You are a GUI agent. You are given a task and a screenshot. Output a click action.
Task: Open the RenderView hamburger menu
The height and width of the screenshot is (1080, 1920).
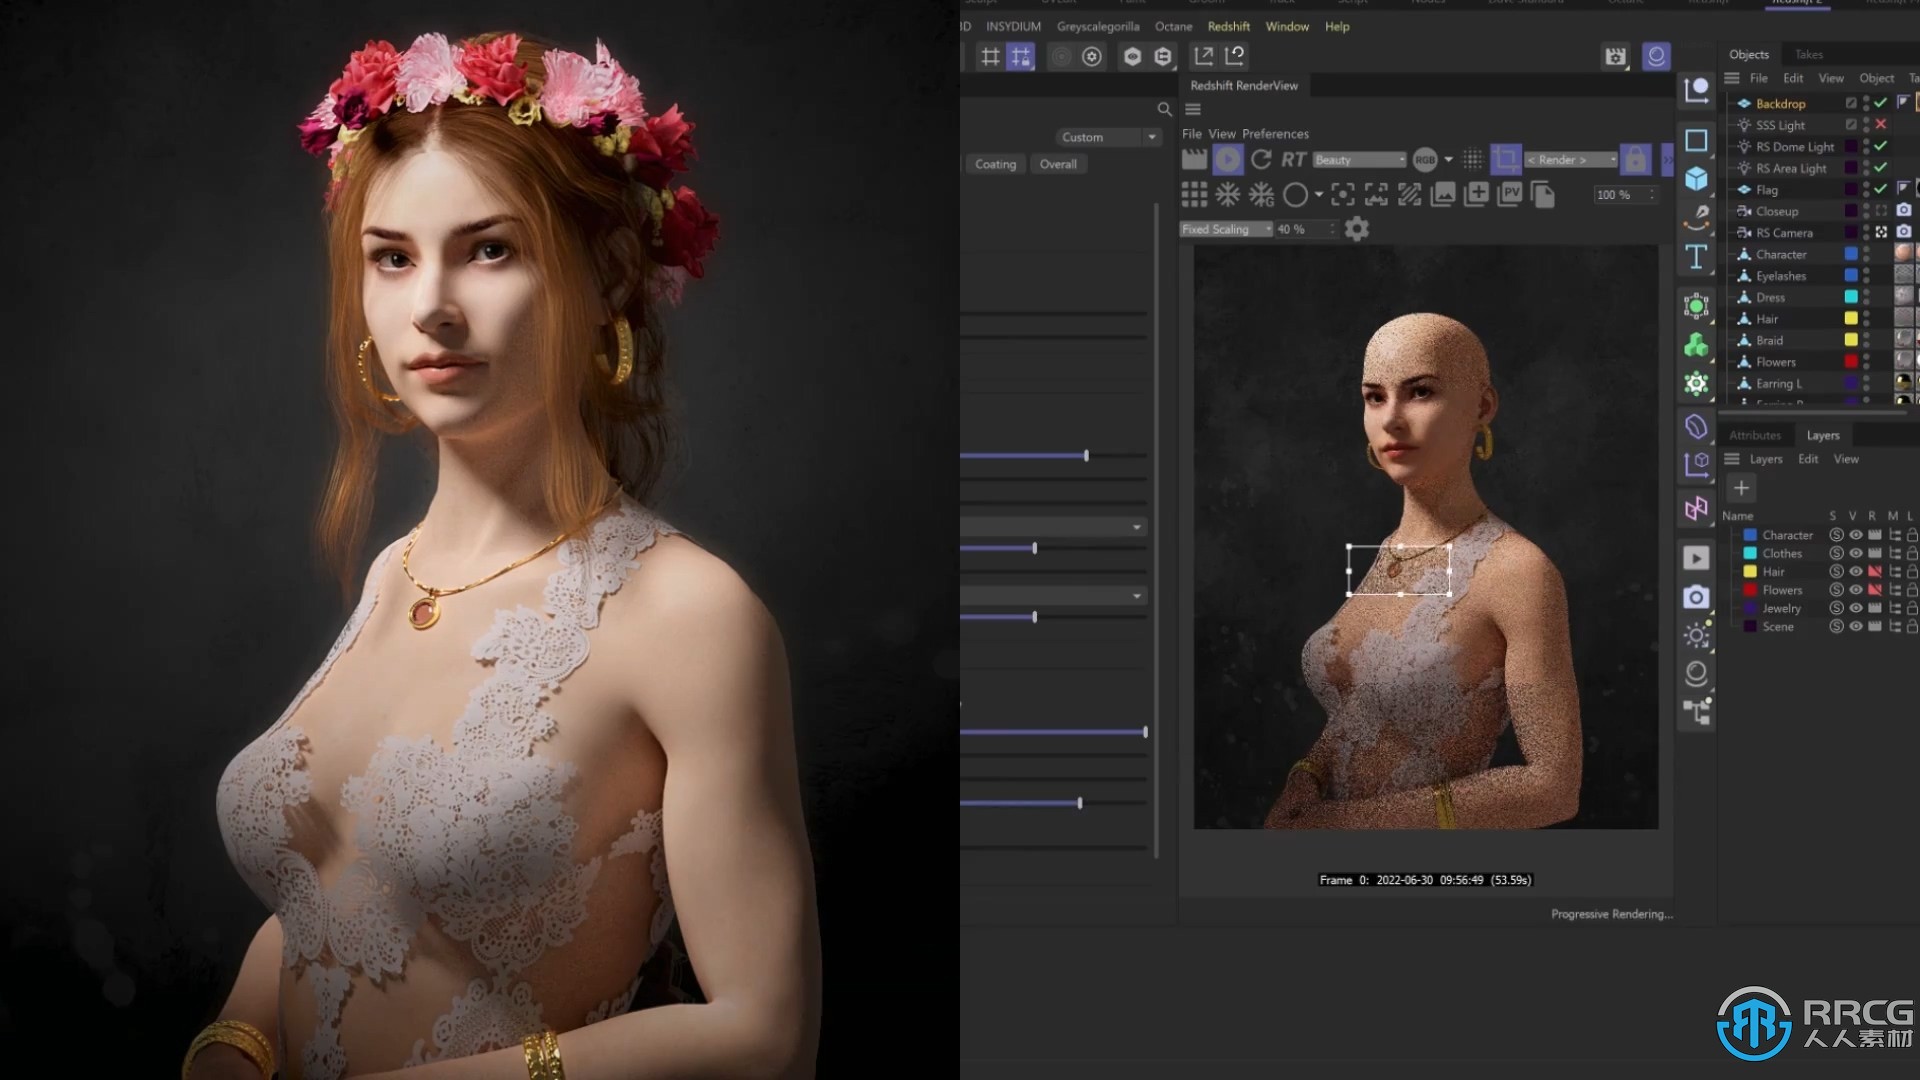[1193, 109]
